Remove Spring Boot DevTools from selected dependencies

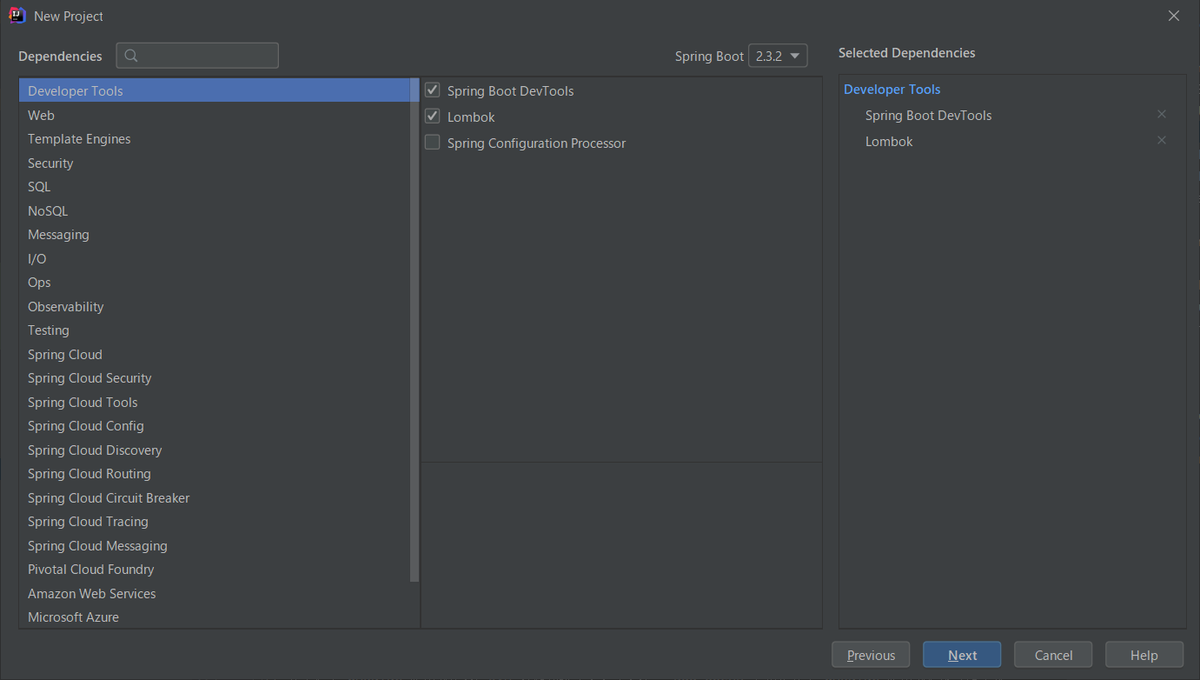[1161, 115]
